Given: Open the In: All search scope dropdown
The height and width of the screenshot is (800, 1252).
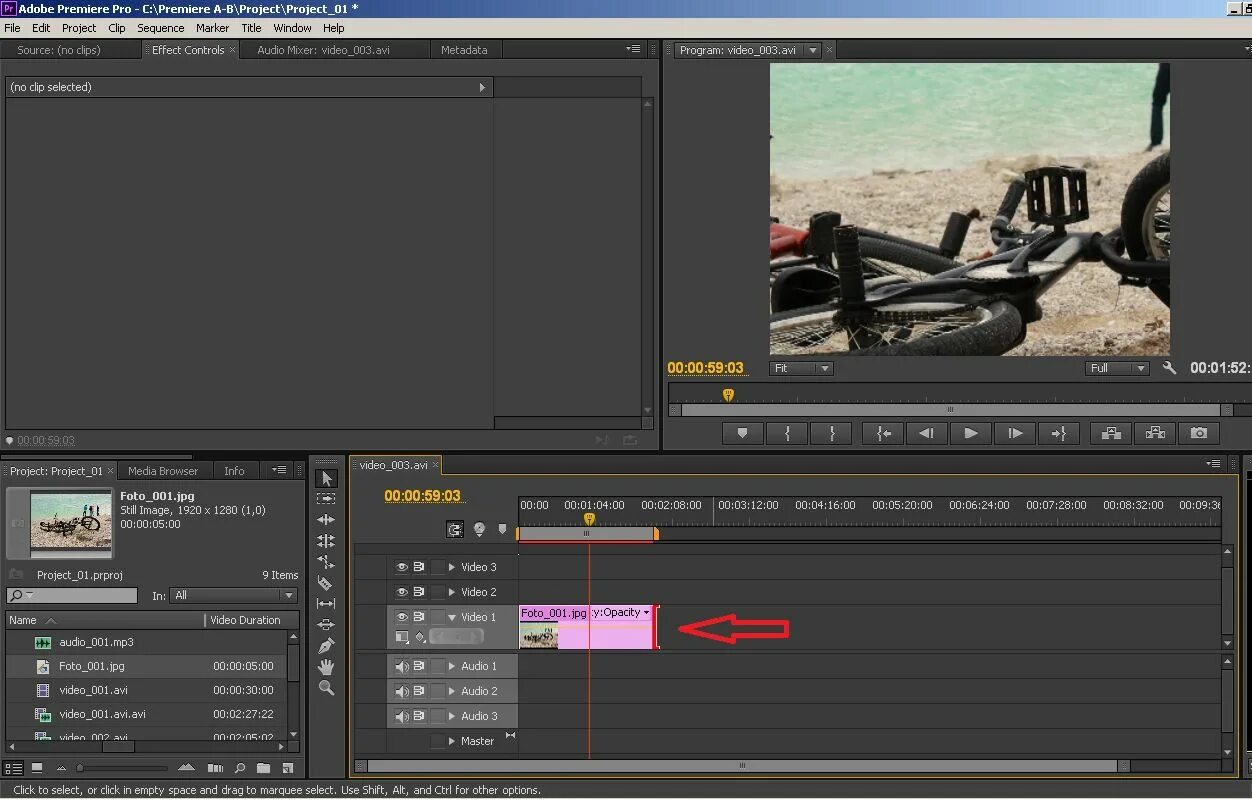Looking at the screenshot, I should [234, 595].
